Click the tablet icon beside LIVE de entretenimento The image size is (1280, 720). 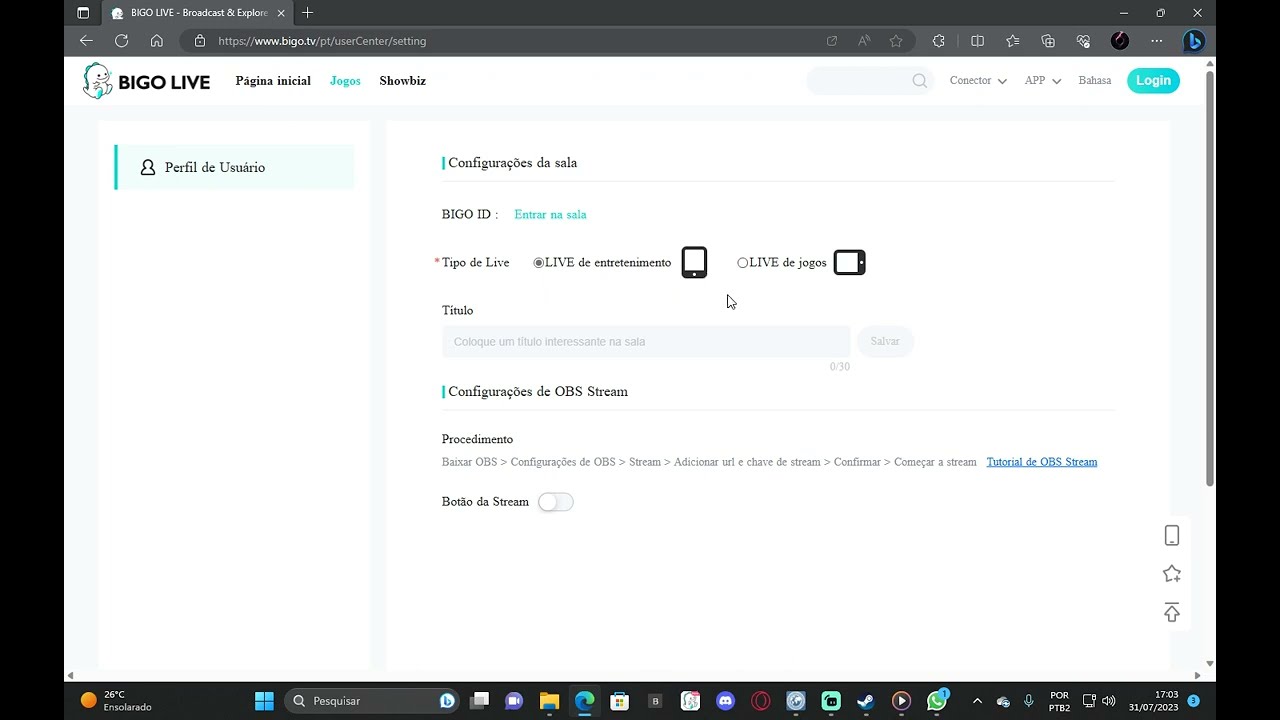pos(694,263)
